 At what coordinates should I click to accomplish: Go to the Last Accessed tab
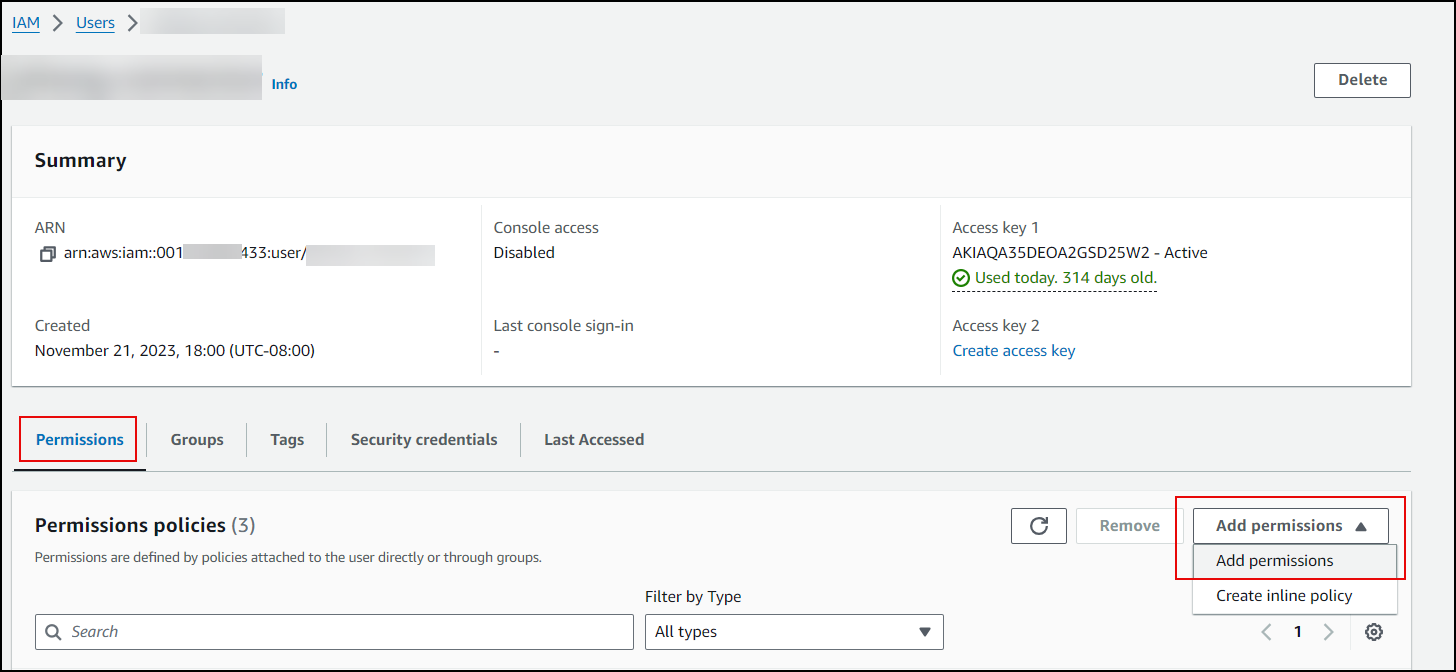click(594, 440)
